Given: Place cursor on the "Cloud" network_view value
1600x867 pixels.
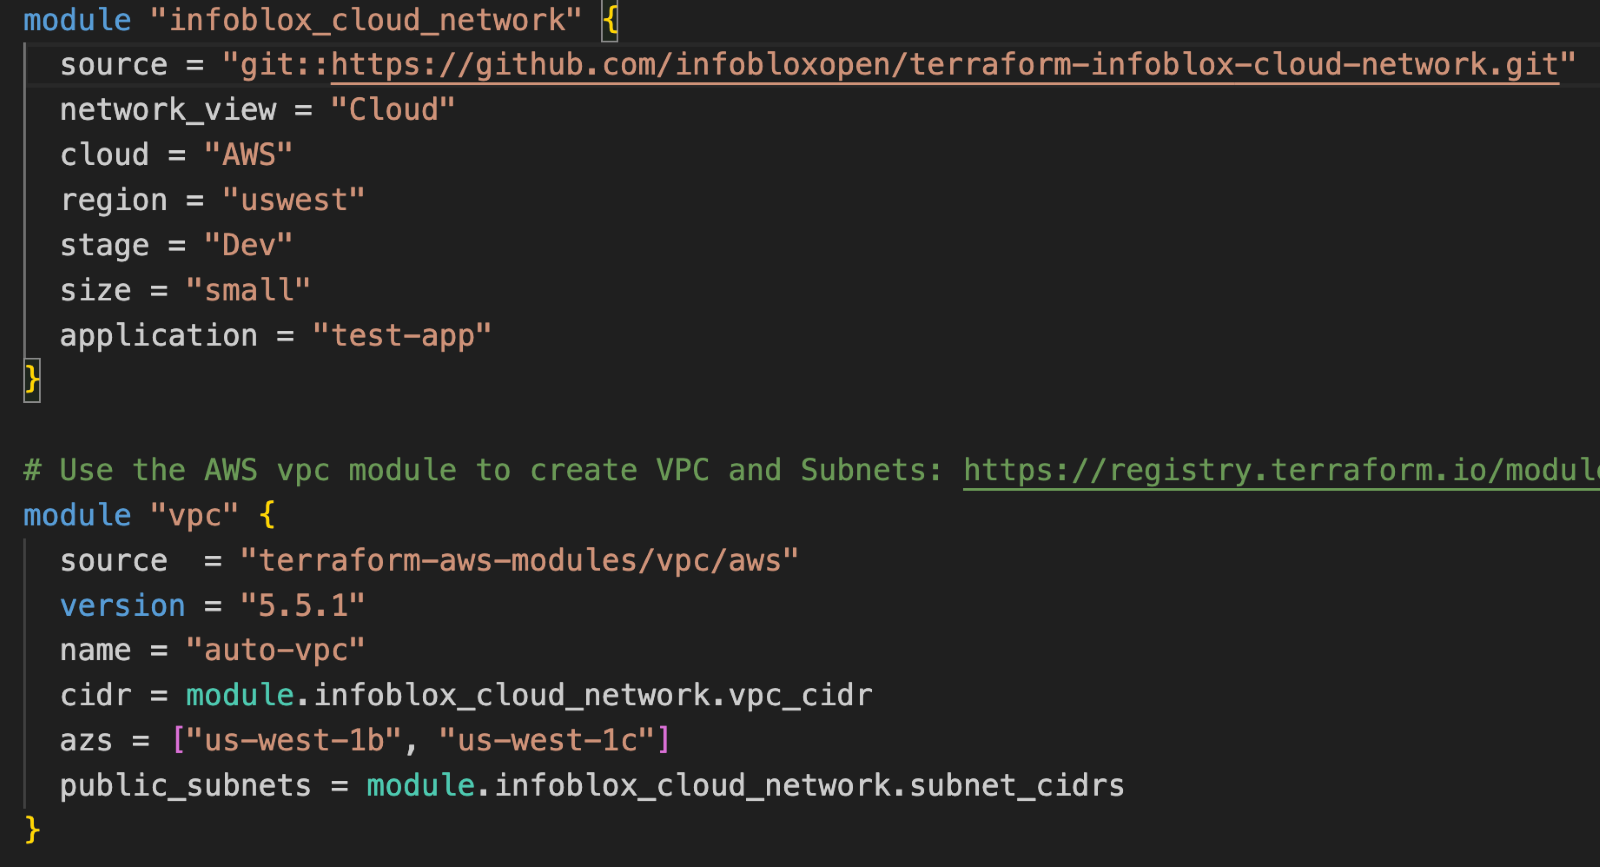Looking at the screenshot, I should coord(393,110).
